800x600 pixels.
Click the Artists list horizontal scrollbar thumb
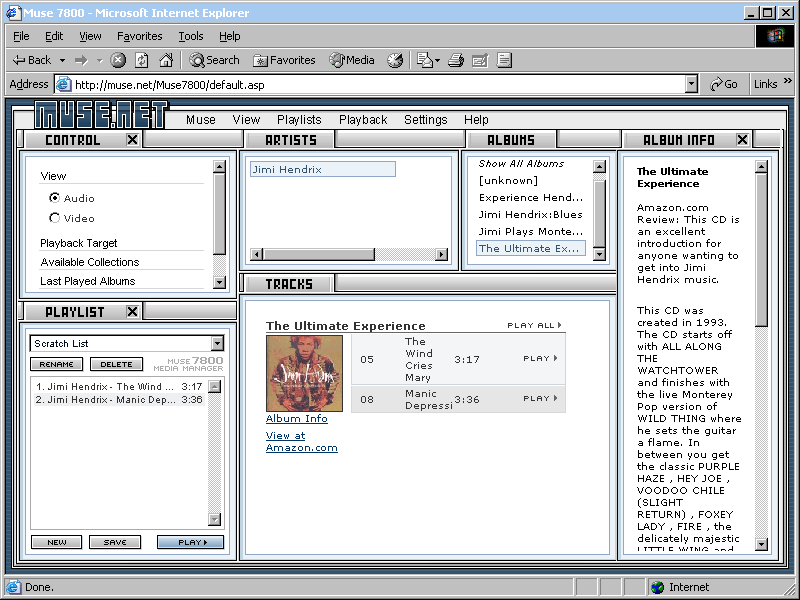coord(319,254)
